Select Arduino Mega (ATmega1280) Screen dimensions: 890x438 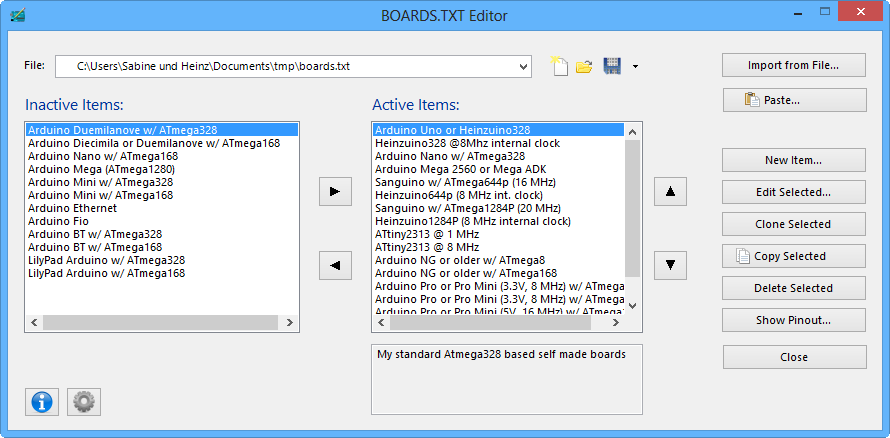point(162,169)
